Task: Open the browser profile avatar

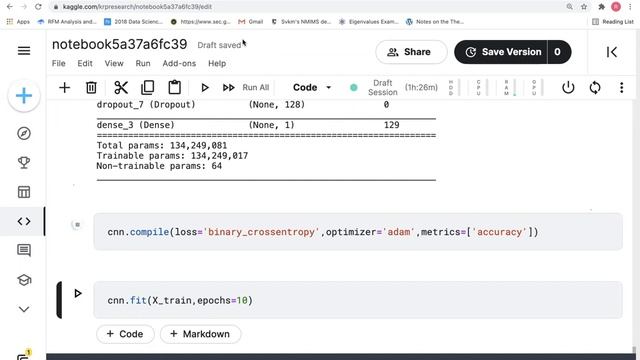Action: (616, 7)
